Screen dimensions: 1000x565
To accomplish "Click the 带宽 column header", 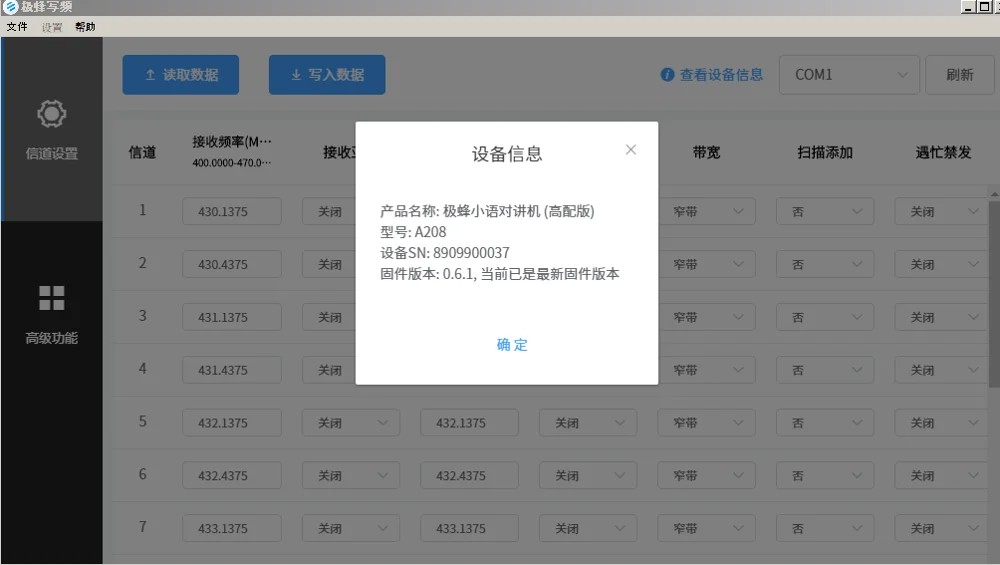I will coord(707,152).
